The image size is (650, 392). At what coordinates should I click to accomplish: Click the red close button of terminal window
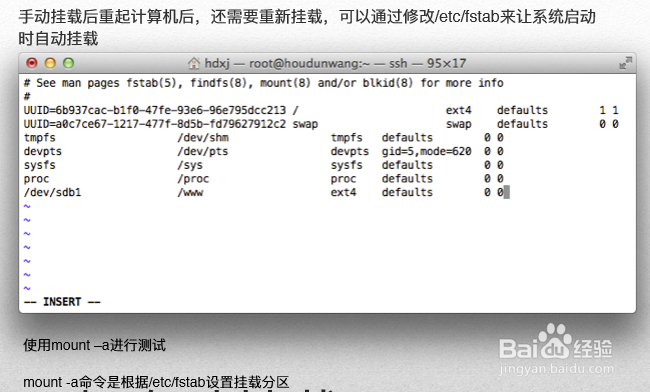pyautogui.click(x=32, y=63)
